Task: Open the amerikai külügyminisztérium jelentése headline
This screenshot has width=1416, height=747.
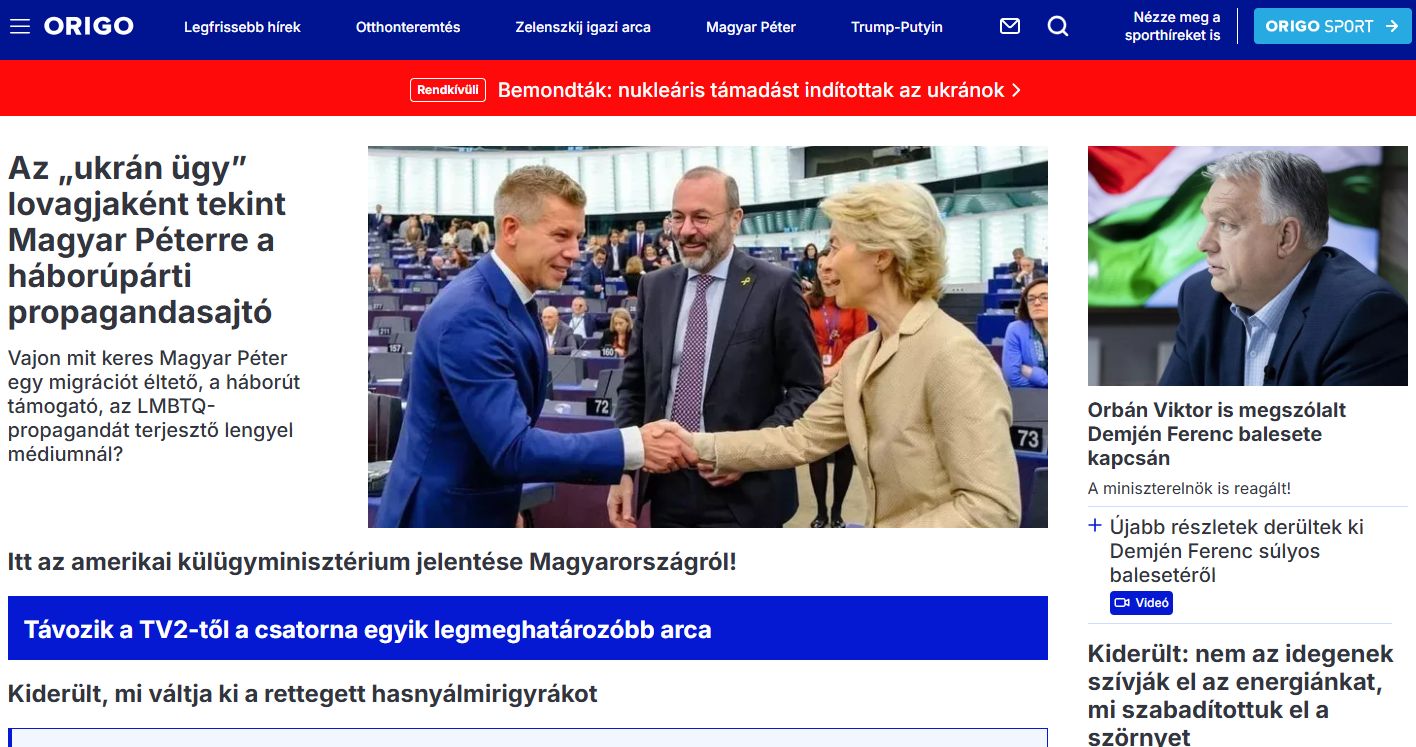Action: click(372, 561)
